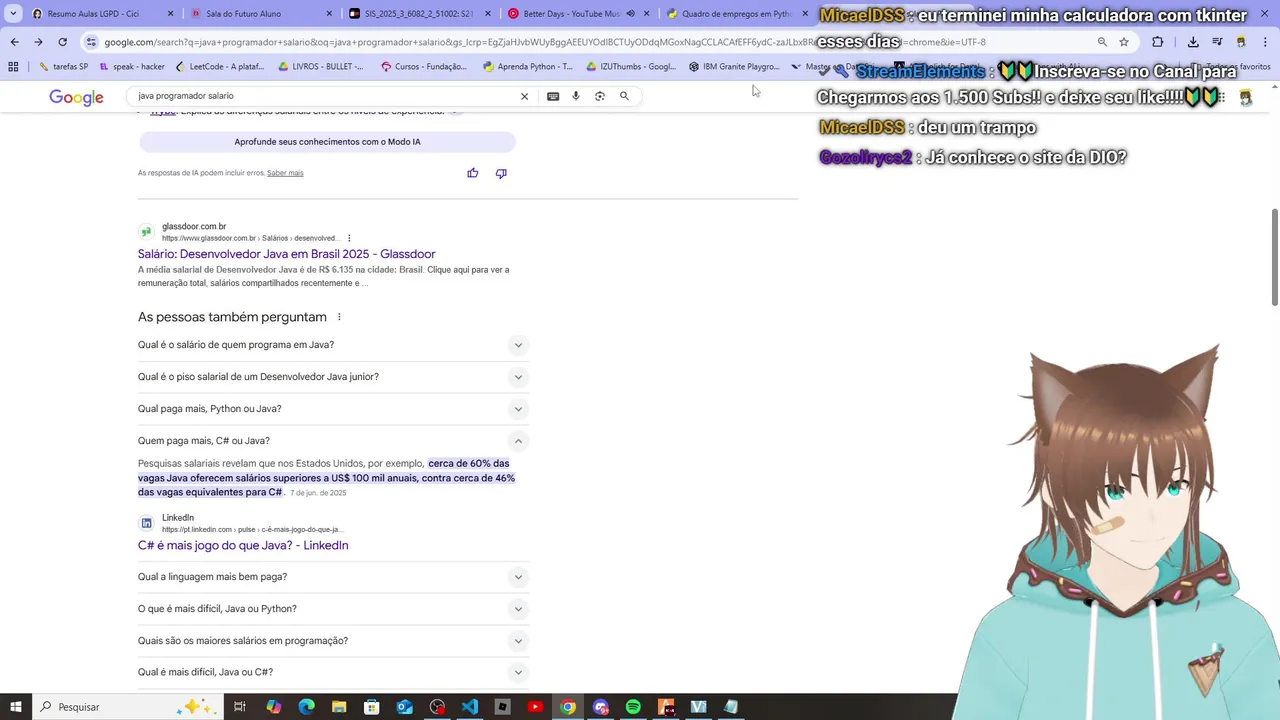Open Task View on the taskbar
Image resolution: width=1280 pixels, height=720 pixels.
[240, 707]
